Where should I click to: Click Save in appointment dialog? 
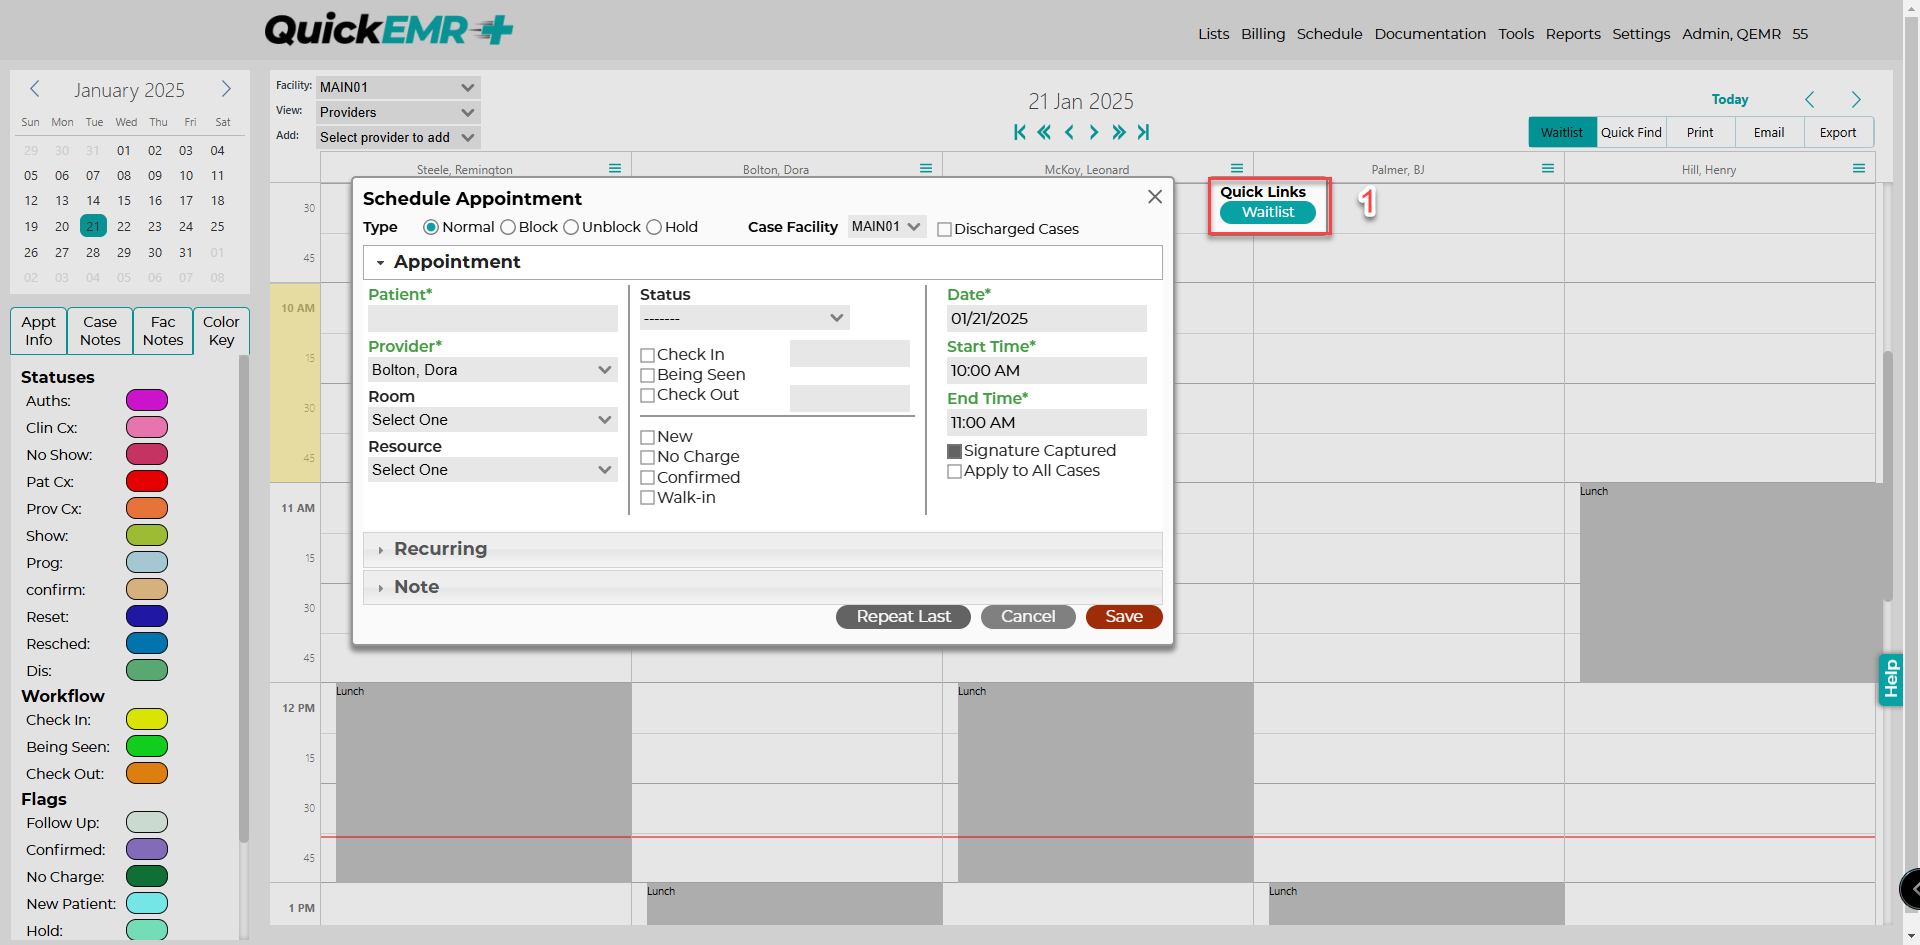click(1124, 617)
